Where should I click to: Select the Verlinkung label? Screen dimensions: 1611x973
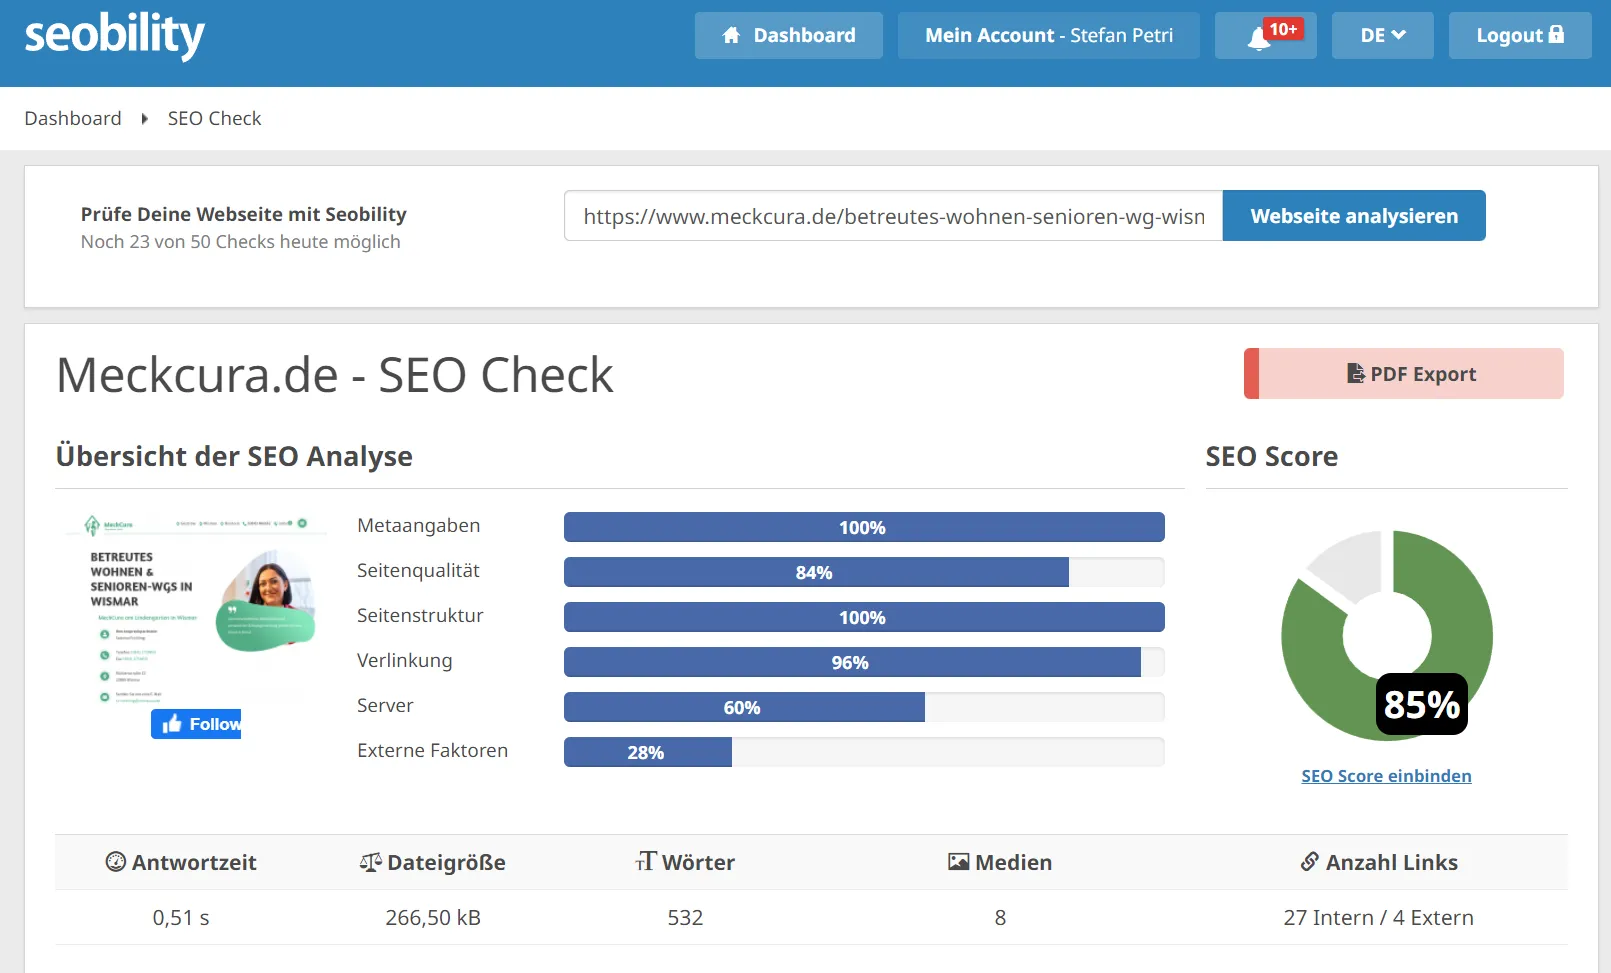tap(404, 661)
